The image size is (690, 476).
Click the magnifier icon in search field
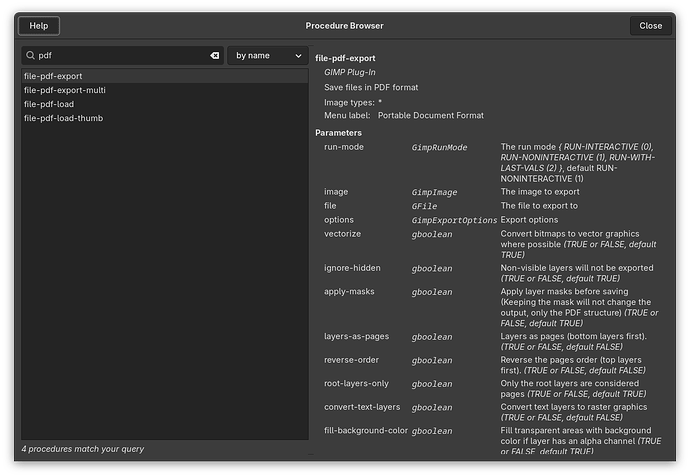pos(31,56)
